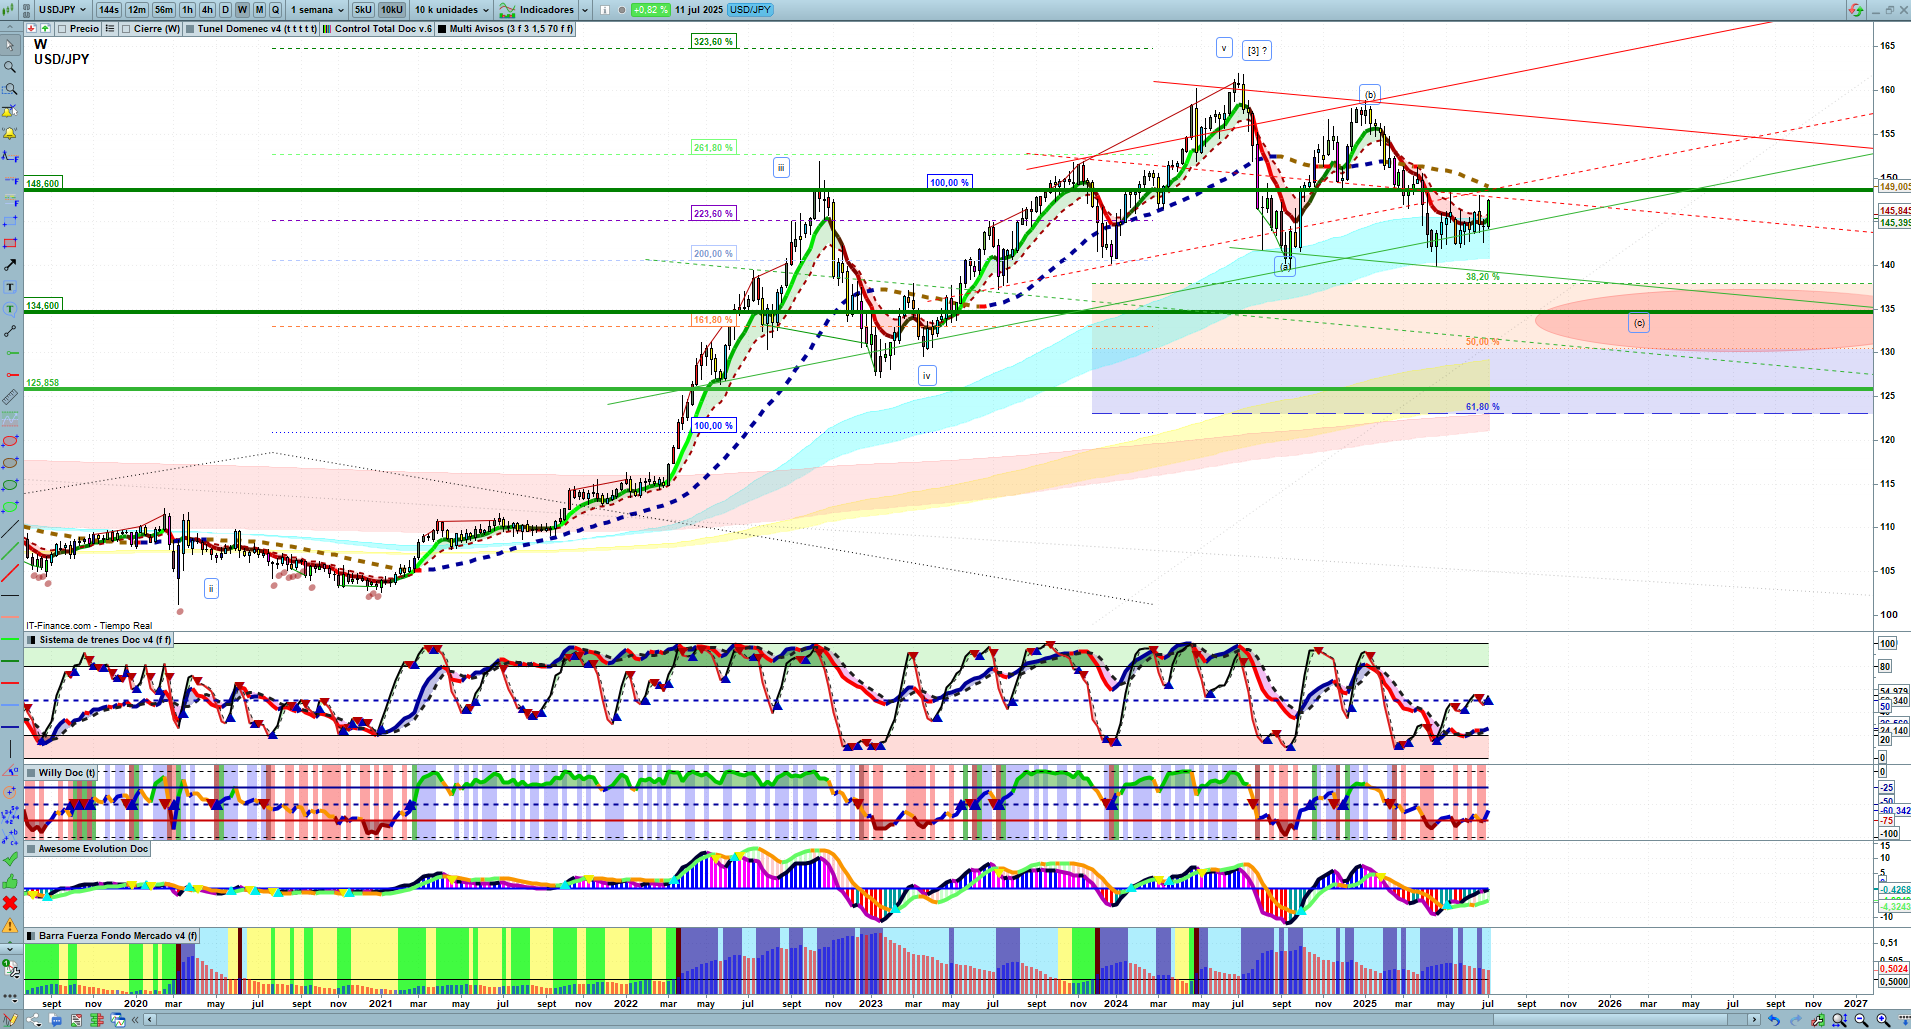
Task: Open the USDJPY symbol dropdown
Action: coord(62,10)
